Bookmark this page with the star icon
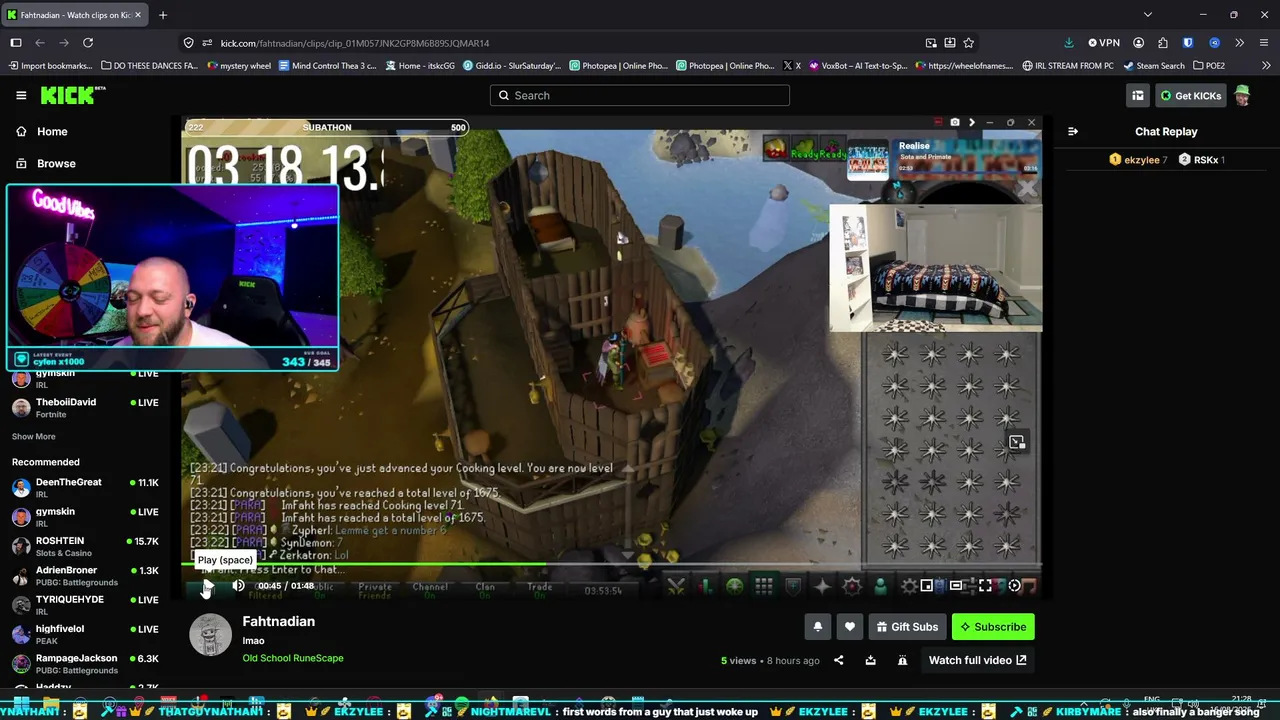 pos(968,43)
